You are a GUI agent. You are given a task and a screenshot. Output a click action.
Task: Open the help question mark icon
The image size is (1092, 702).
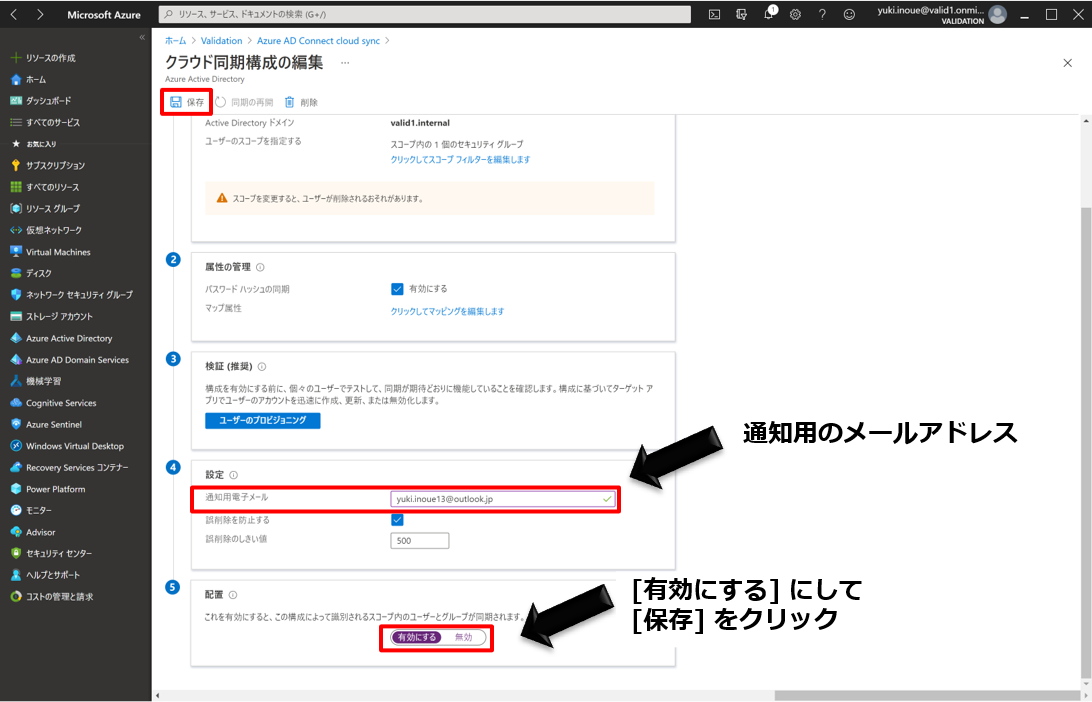[x=822, y=14]
